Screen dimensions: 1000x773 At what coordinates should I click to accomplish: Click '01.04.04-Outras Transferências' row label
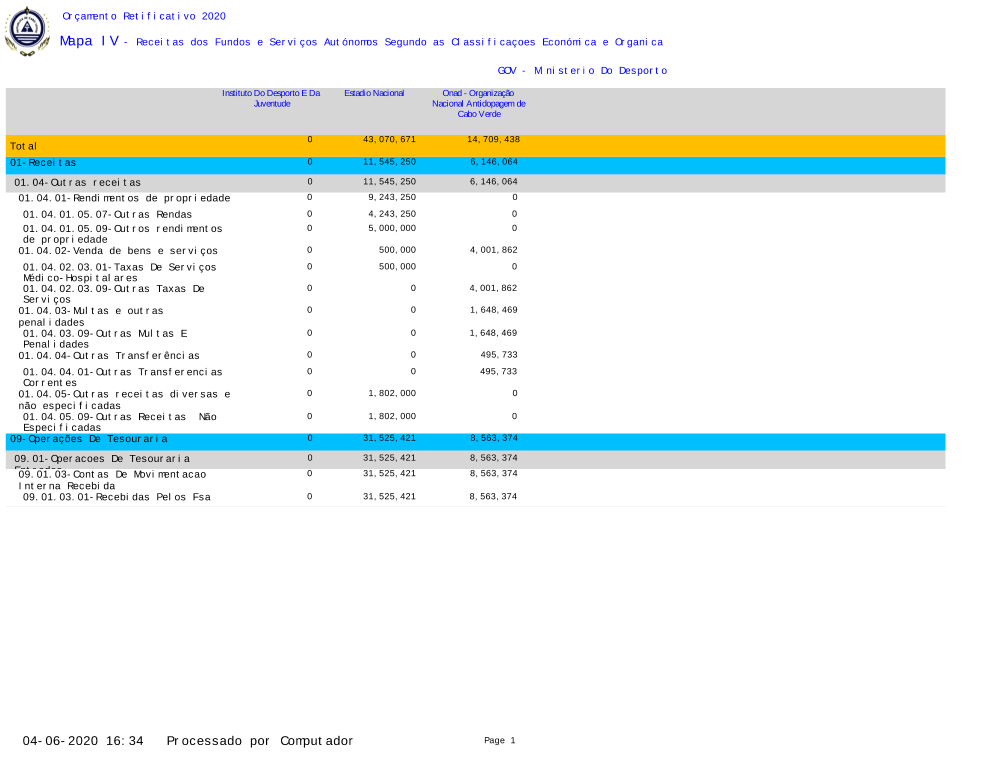coord(109,355)
